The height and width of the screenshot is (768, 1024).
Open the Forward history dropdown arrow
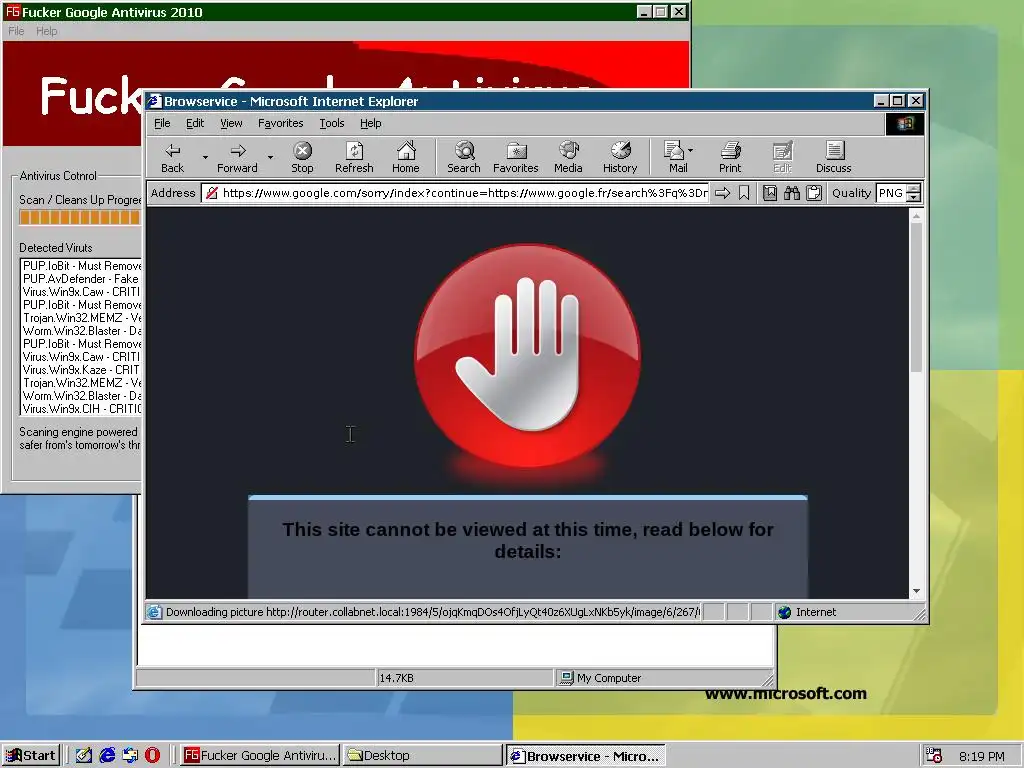(x=270, y=157)
